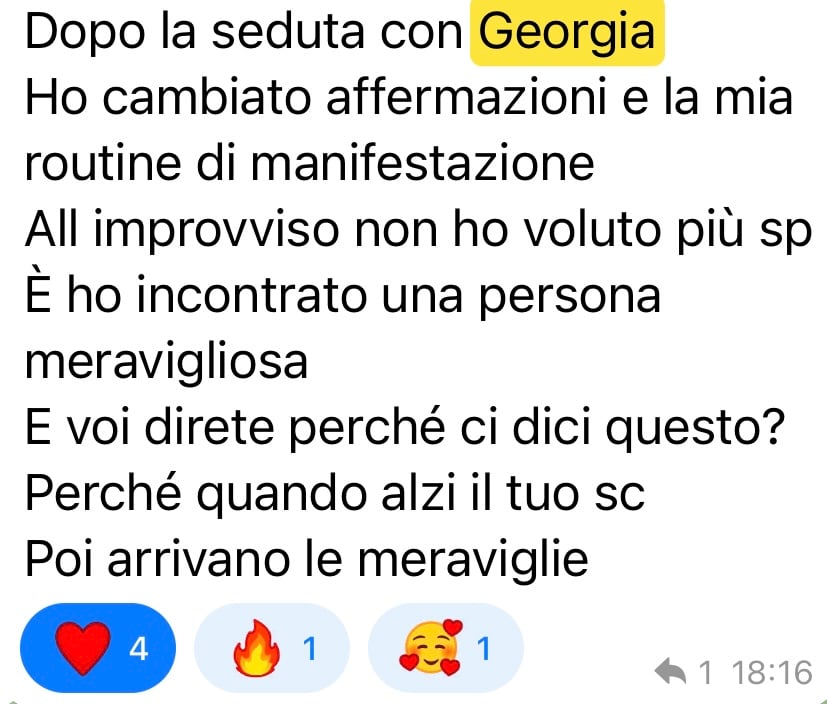Click 'E voi direte perché ci dici questo?'

click(x=406, y=427)
